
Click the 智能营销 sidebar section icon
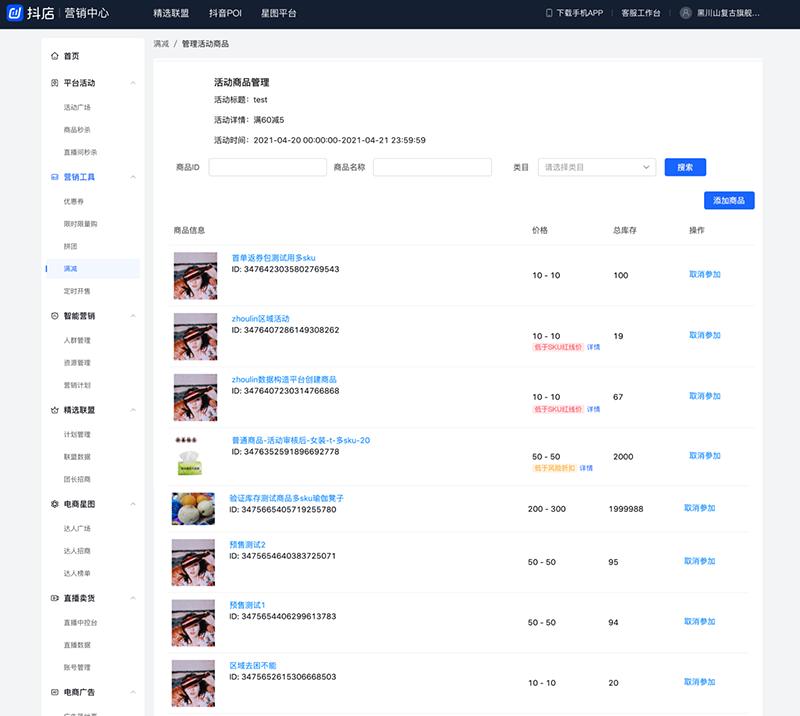54,316
